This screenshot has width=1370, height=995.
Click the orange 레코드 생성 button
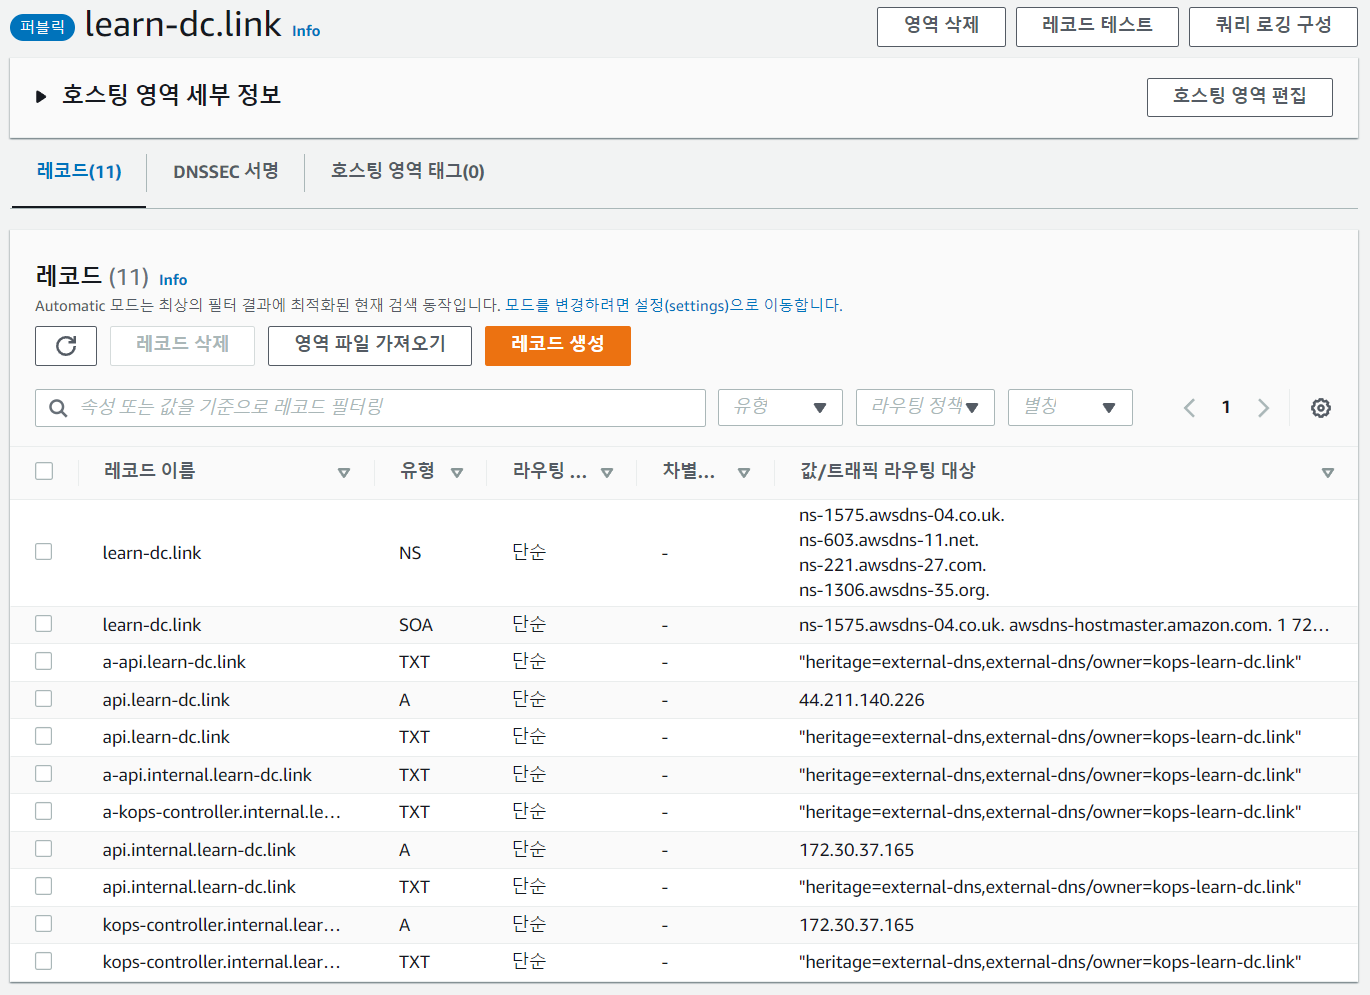click(557, 345)
